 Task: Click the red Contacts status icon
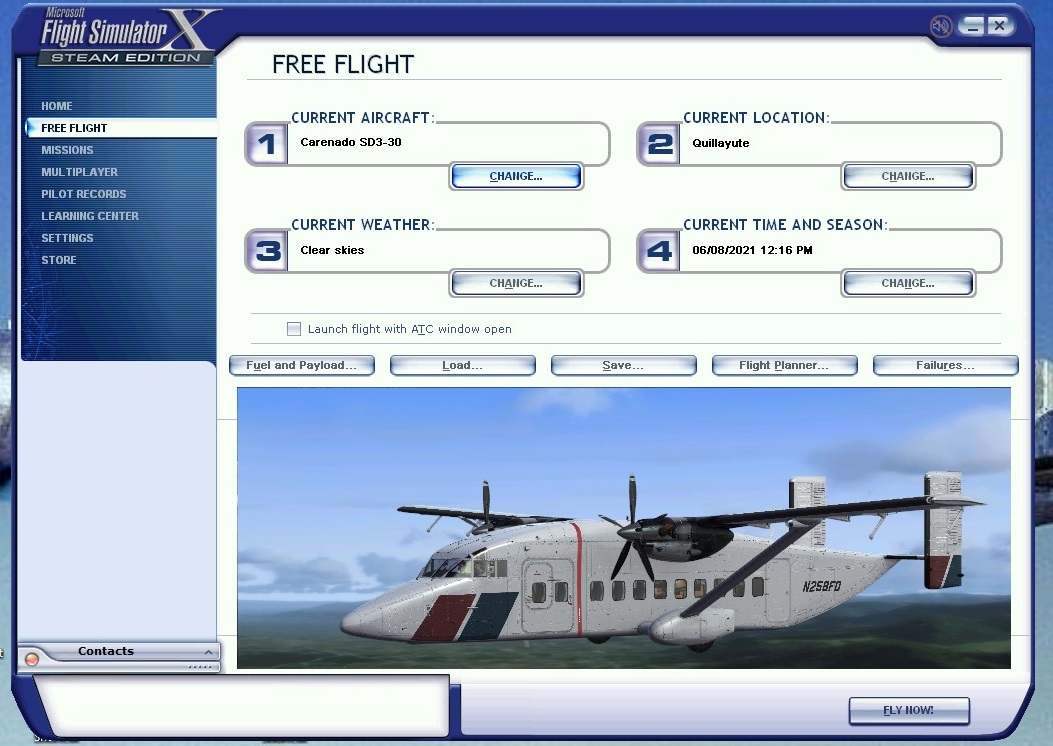(x=32, y=659)
